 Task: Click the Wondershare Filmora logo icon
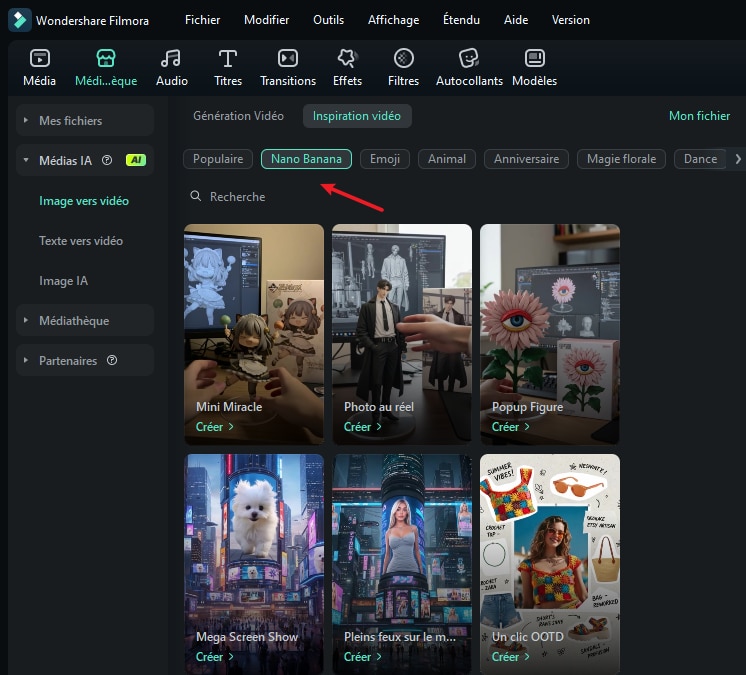coord(20,20)
